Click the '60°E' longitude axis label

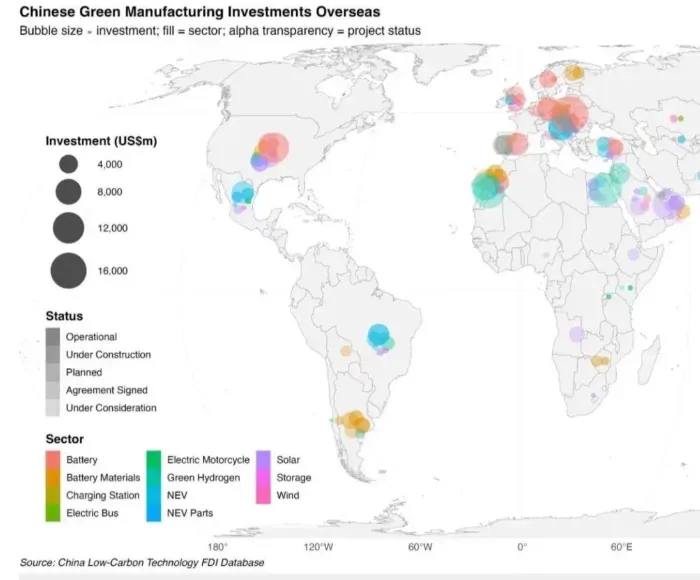[x=621, y=547]
